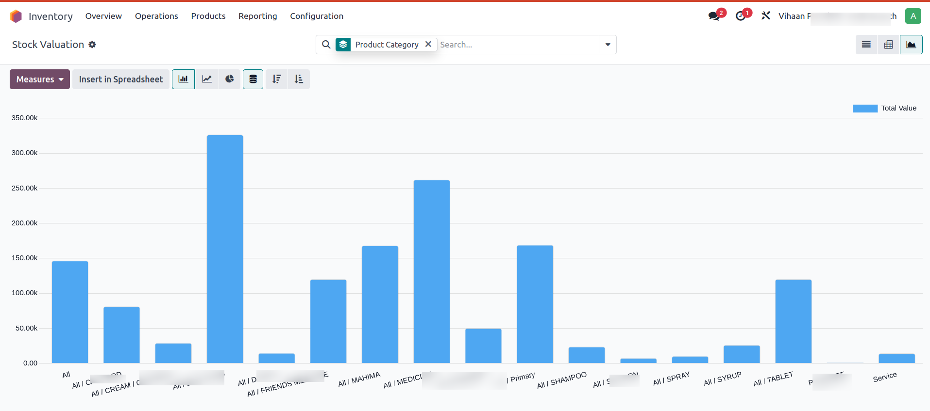Select line chart mode
930x411 pixels.
tap(207, 79)
